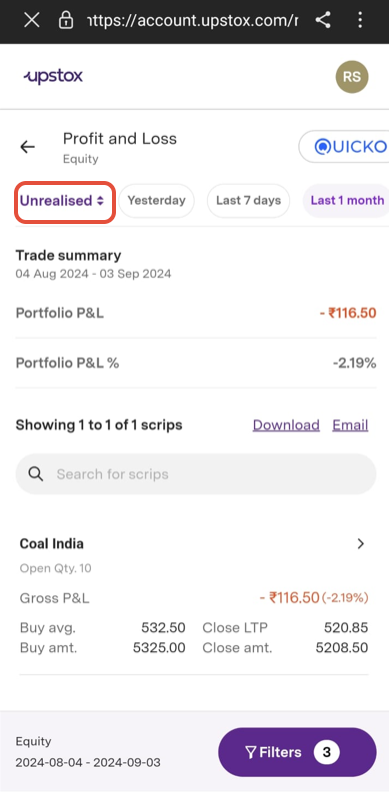The image size is (389, 797).
Task: Open the RS profile avatar
Action: click(352, 77)
